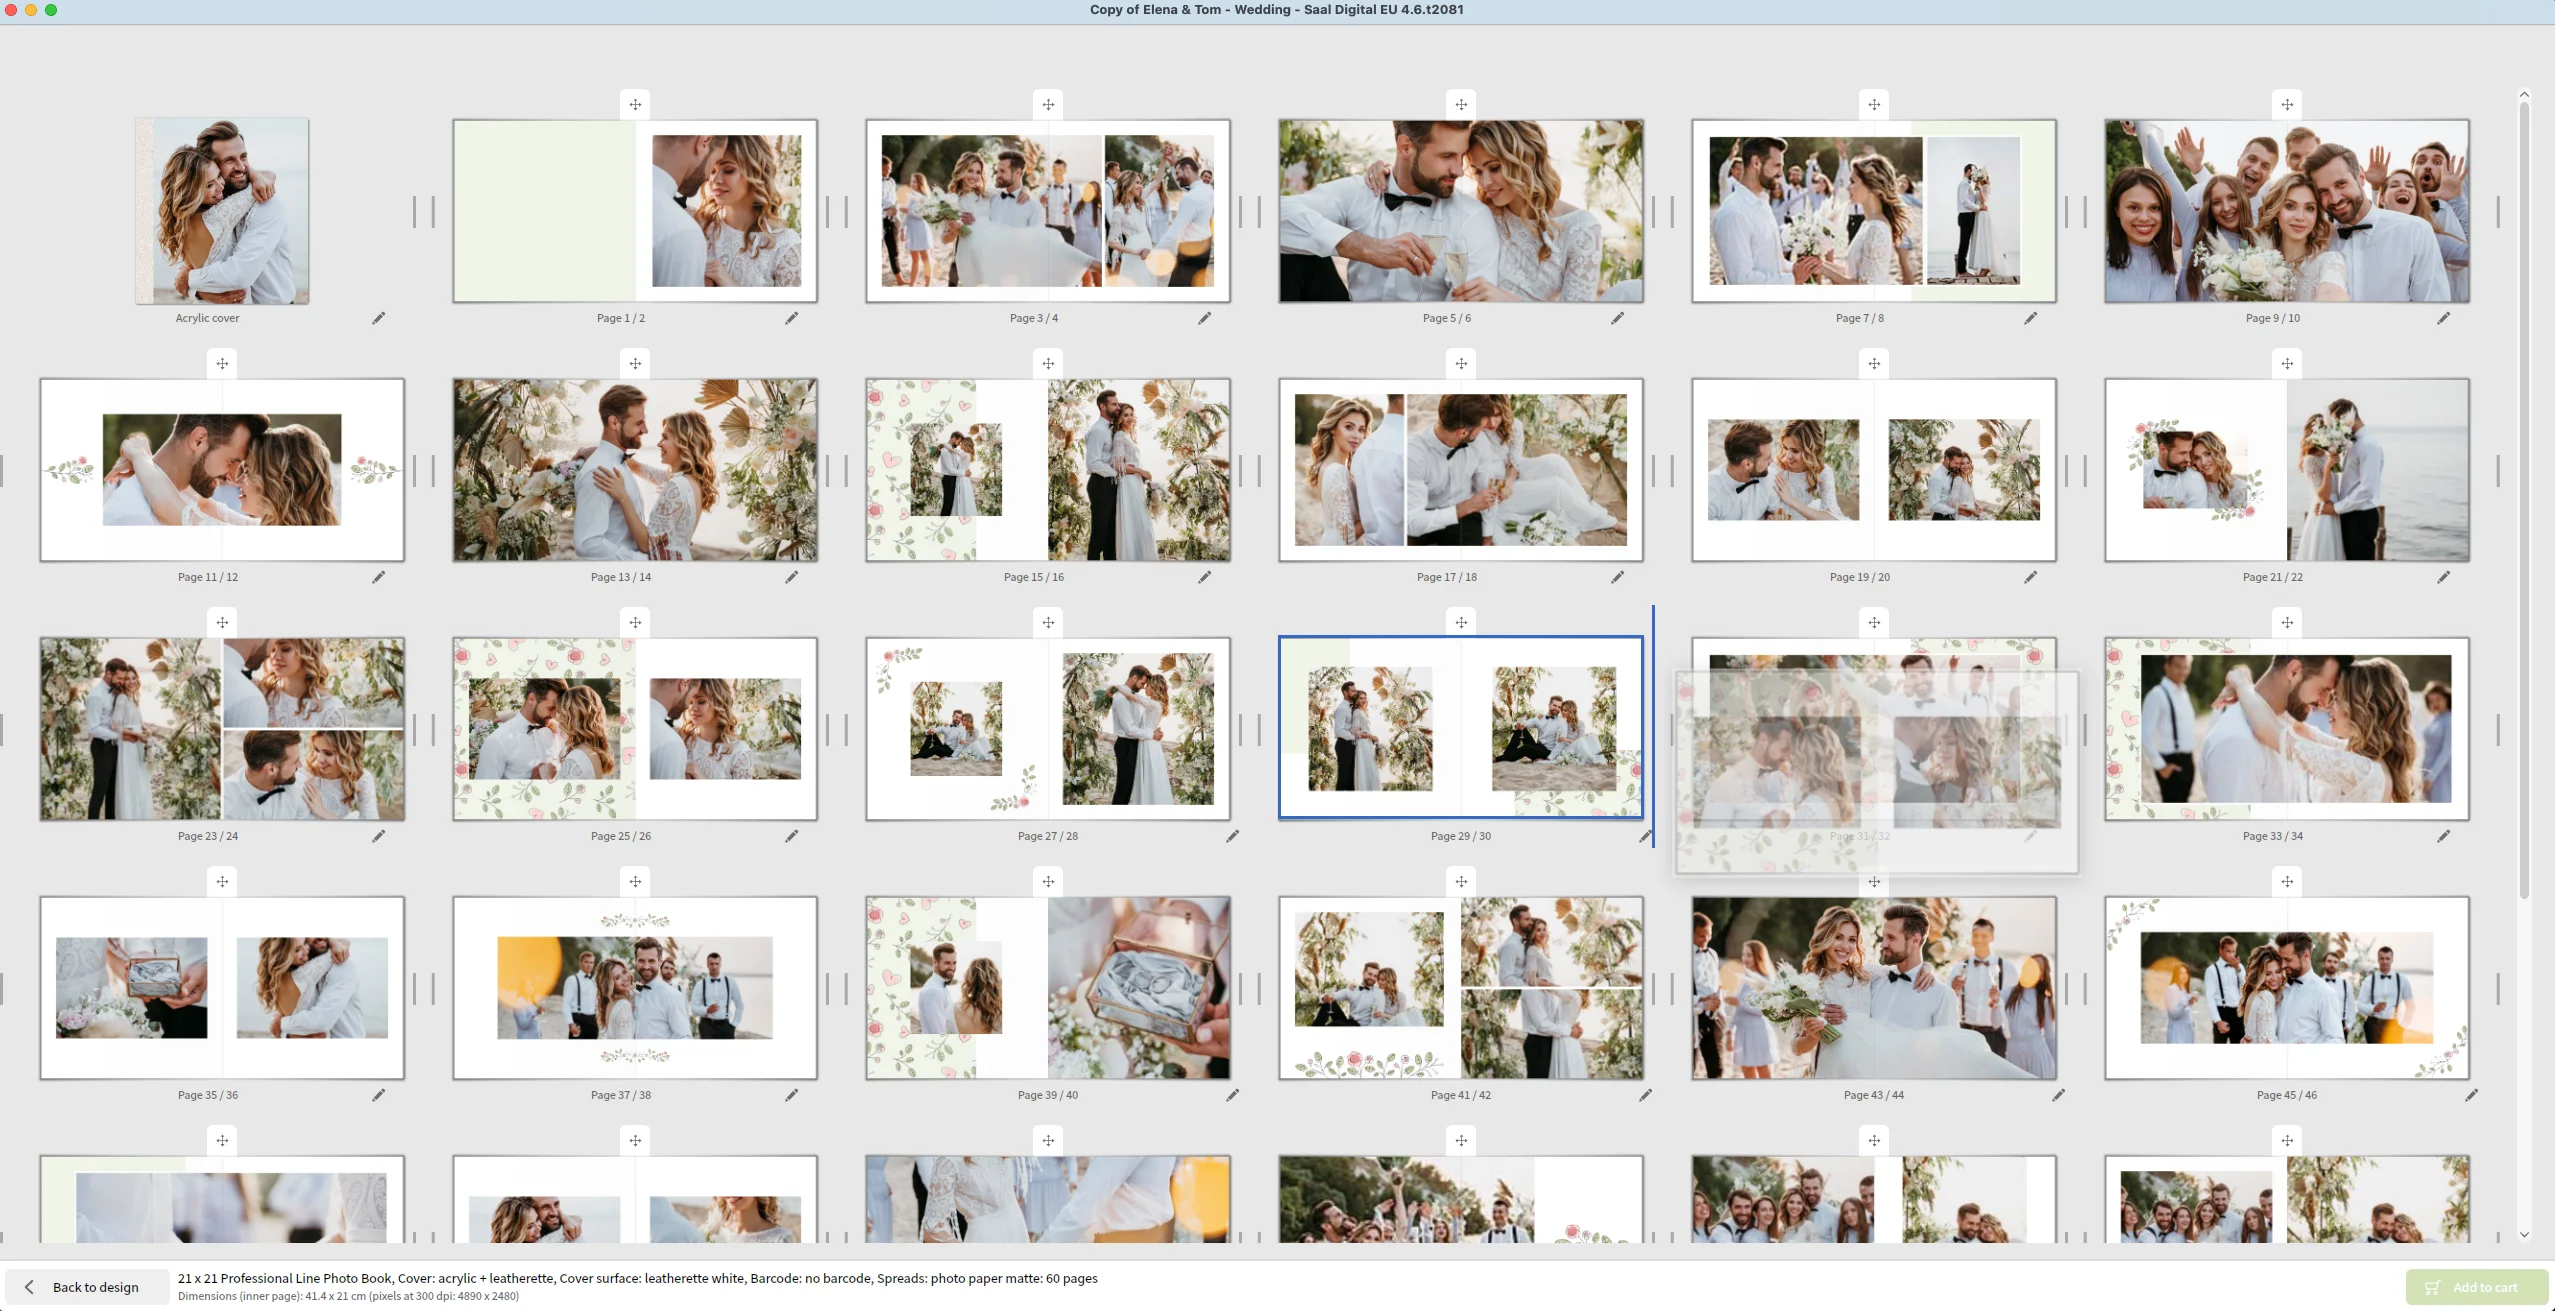The width and height of the screenshot is (2555, 1311).
Task: Click the edit pencil next to Acrylic cover
Action: coord(378,318)
